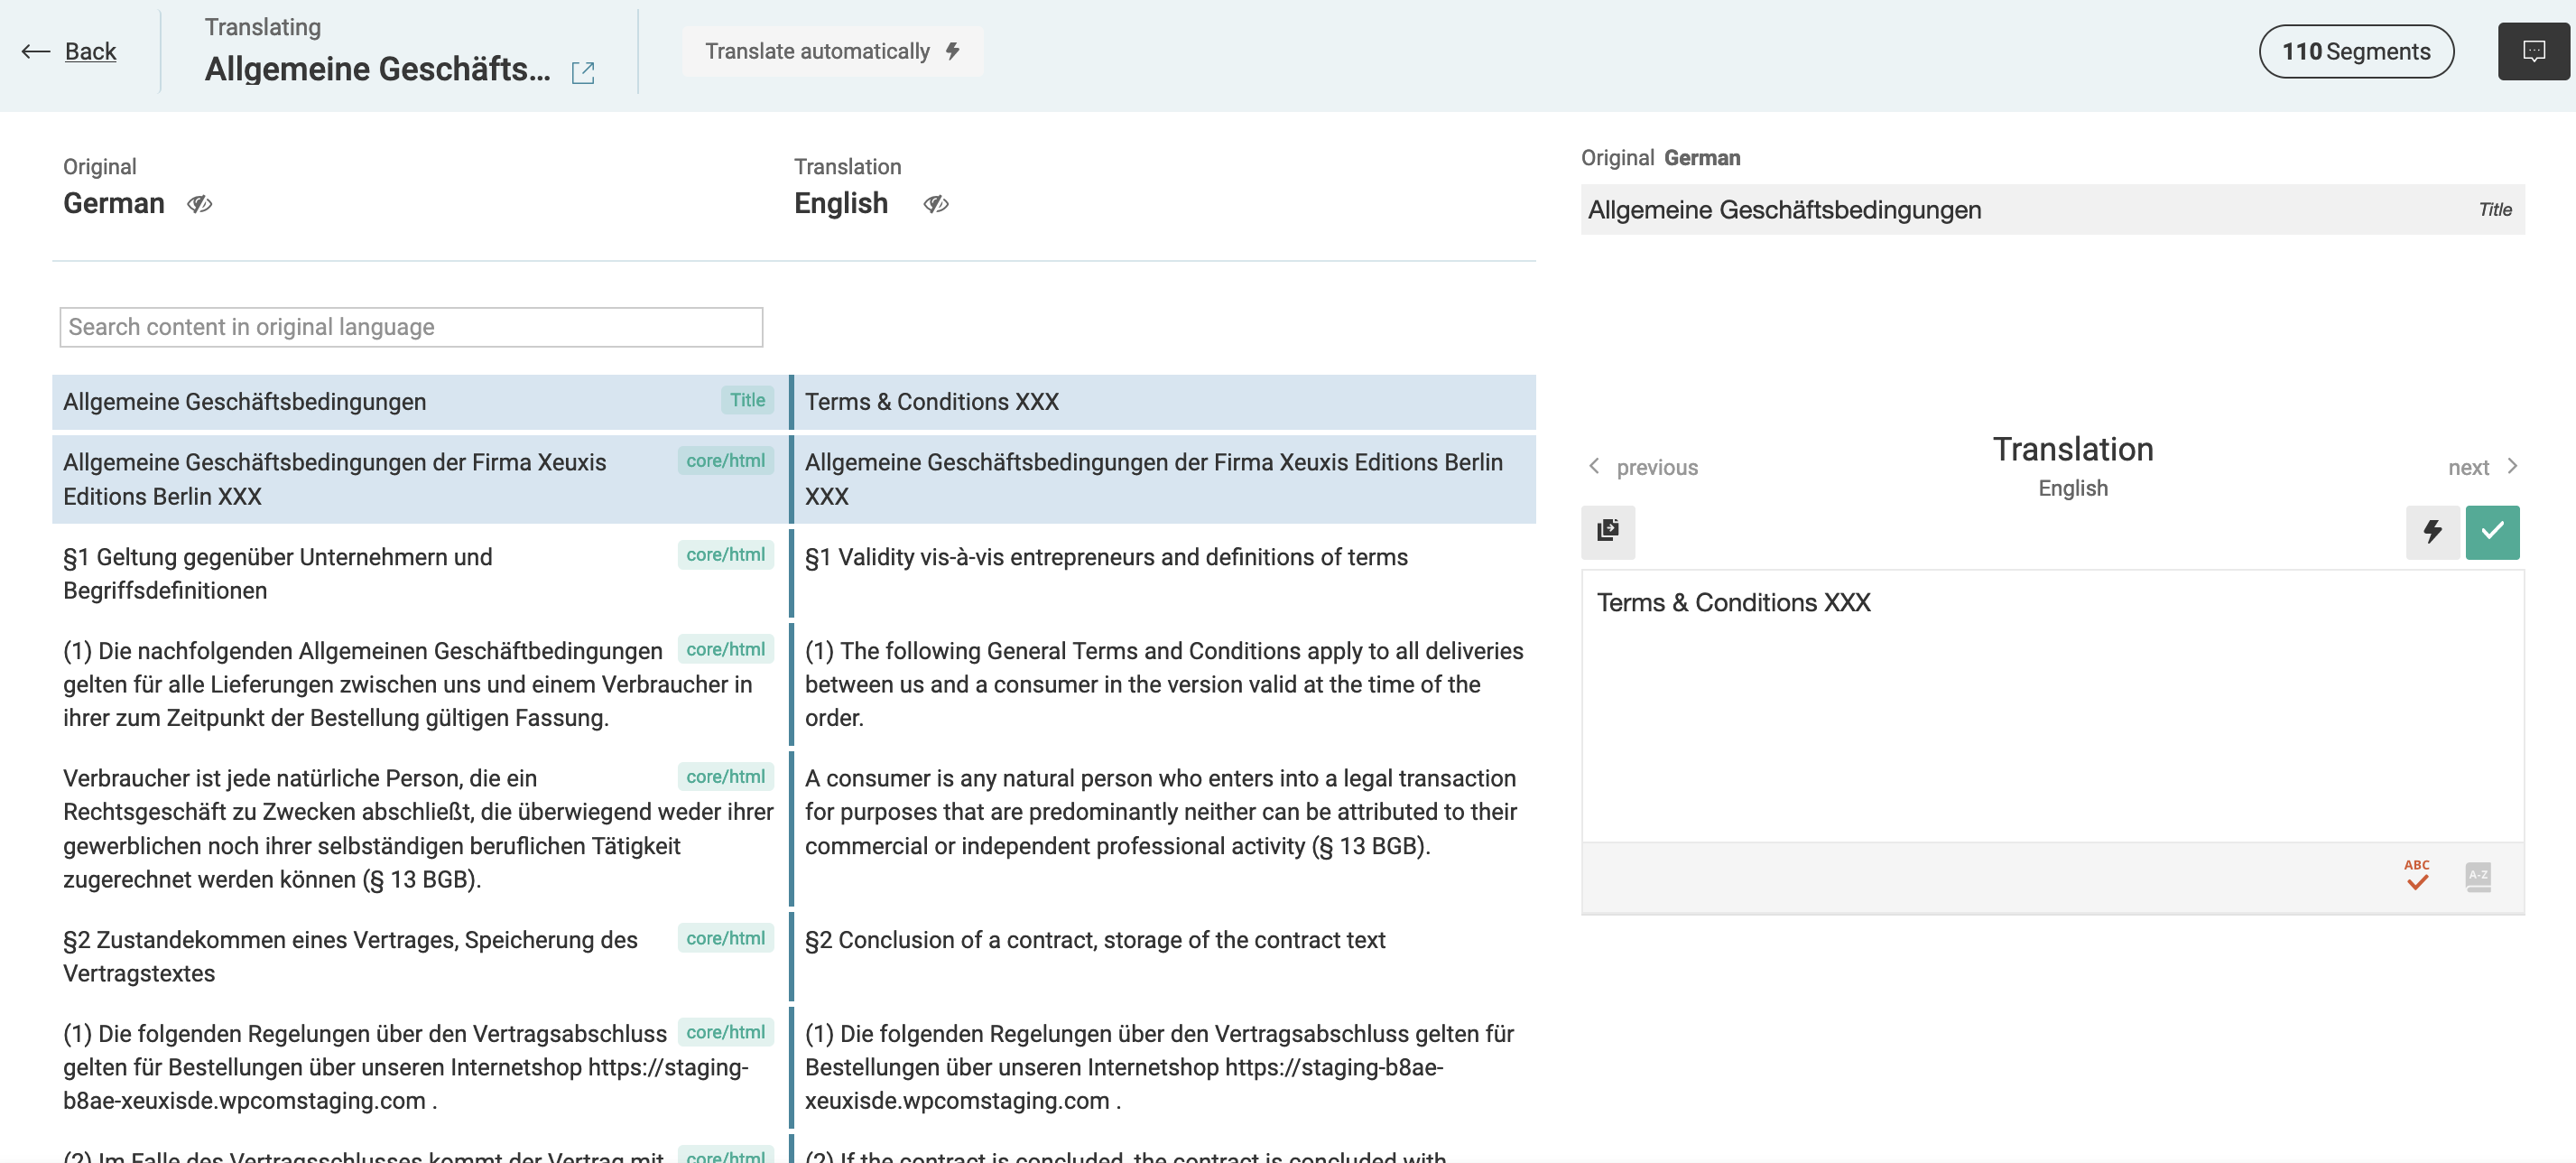Click the Title tag on first segment
Image resolution: width=2576 pixels, height=1163 pixels.
point(747,400)
